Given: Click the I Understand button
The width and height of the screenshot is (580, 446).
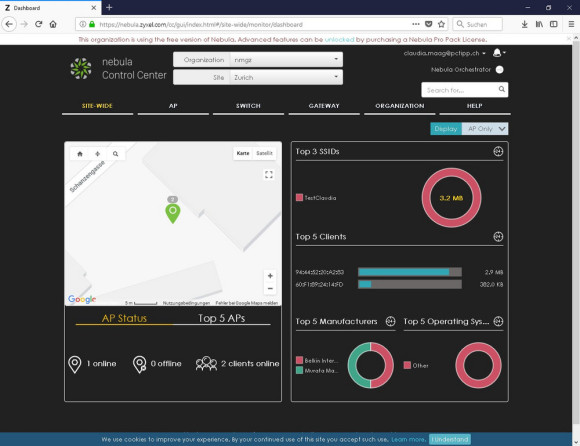Looking at the screenshot, I should click(x=450, y=439).
